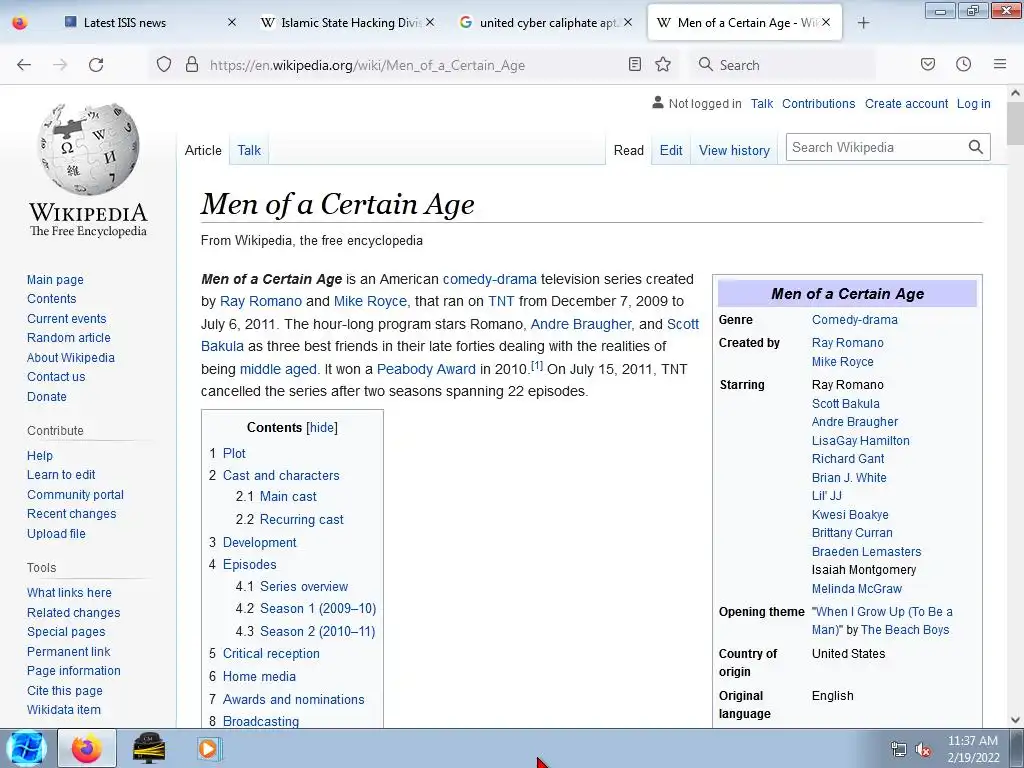This screenshot has width=1024, height=768.
Task: Reload the current page
Action: click(x=96, y=65)
